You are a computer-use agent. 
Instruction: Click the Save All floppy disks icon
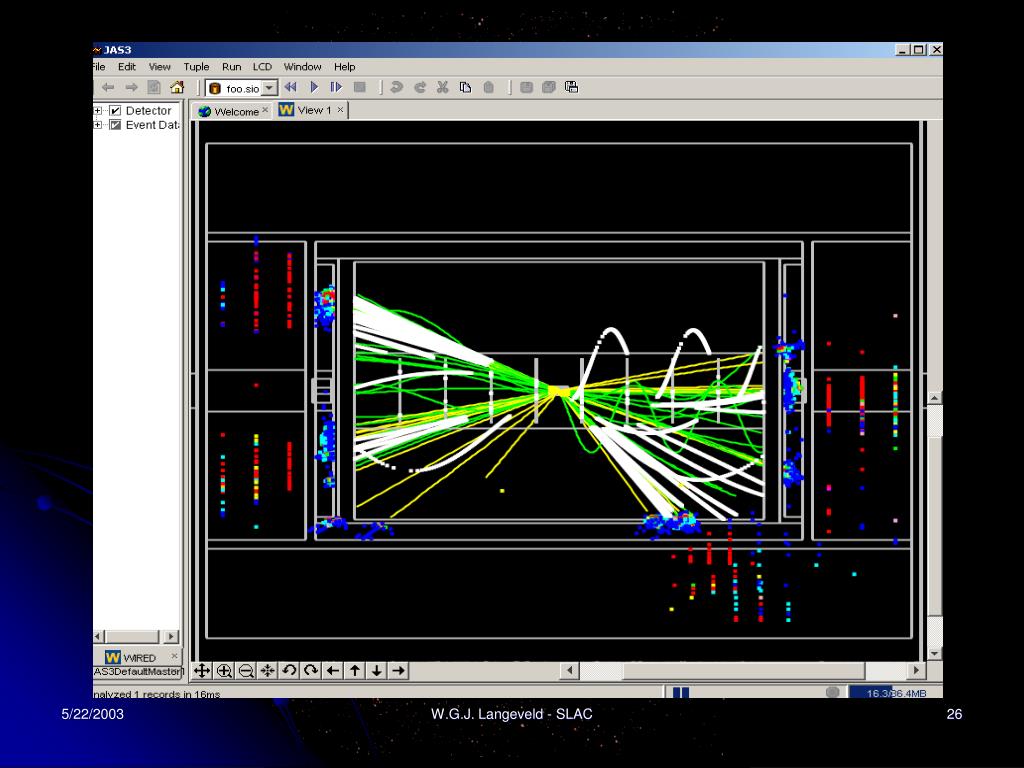[x=571, y=87]
